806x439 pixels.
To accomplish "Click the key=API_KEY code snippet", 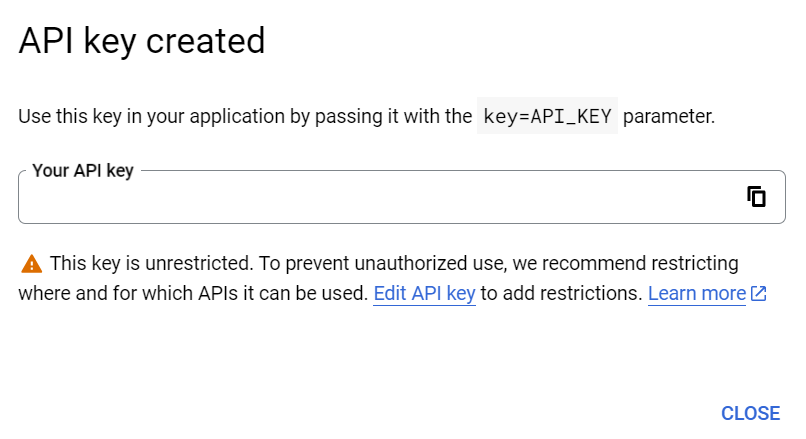I will 548,116.
